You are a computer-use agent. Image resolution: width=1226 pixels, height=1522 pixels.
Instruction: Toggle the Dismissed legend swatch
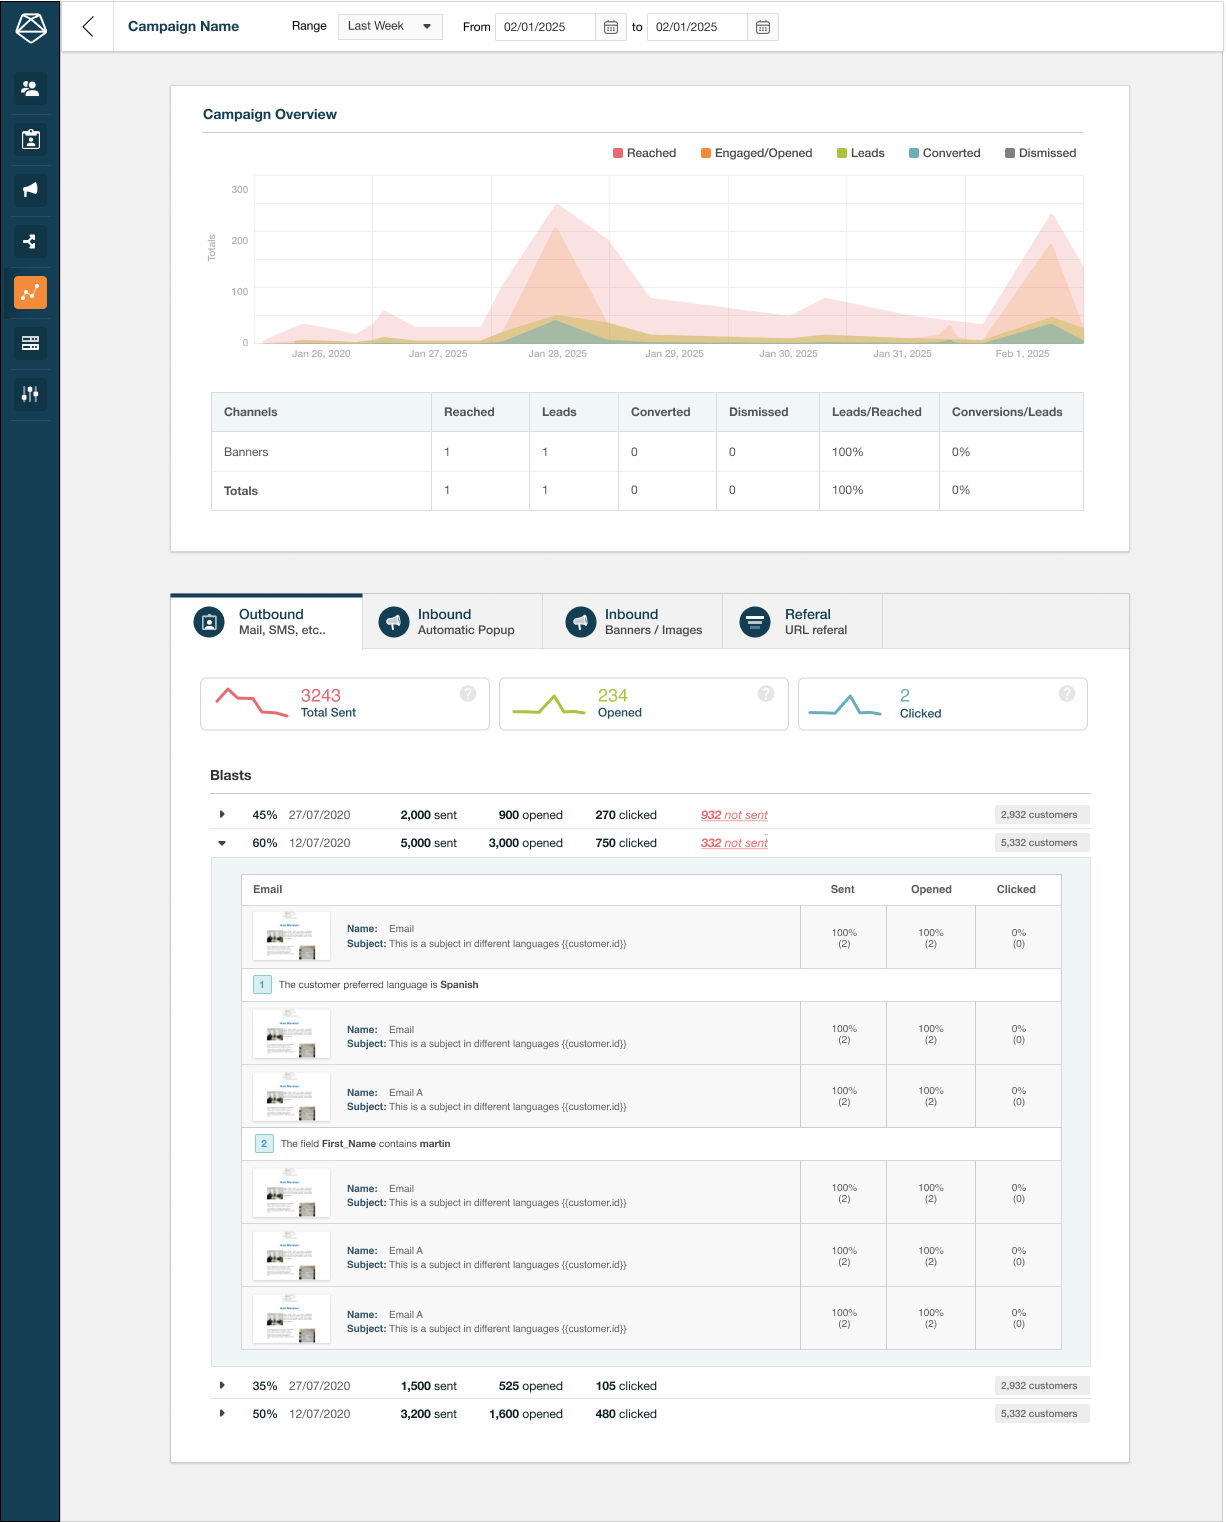coord(1010,153)
